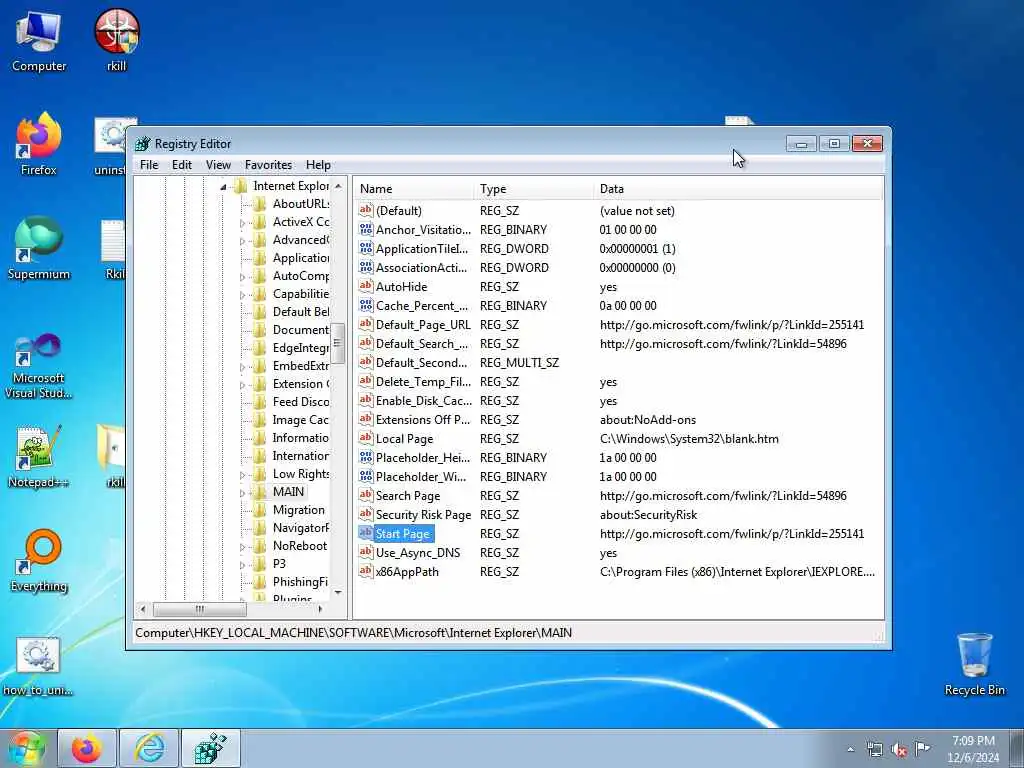The height and width of the screenshot is (768, 1024).
Task: Sort values by the Data column header
Action: pos(738,189)
